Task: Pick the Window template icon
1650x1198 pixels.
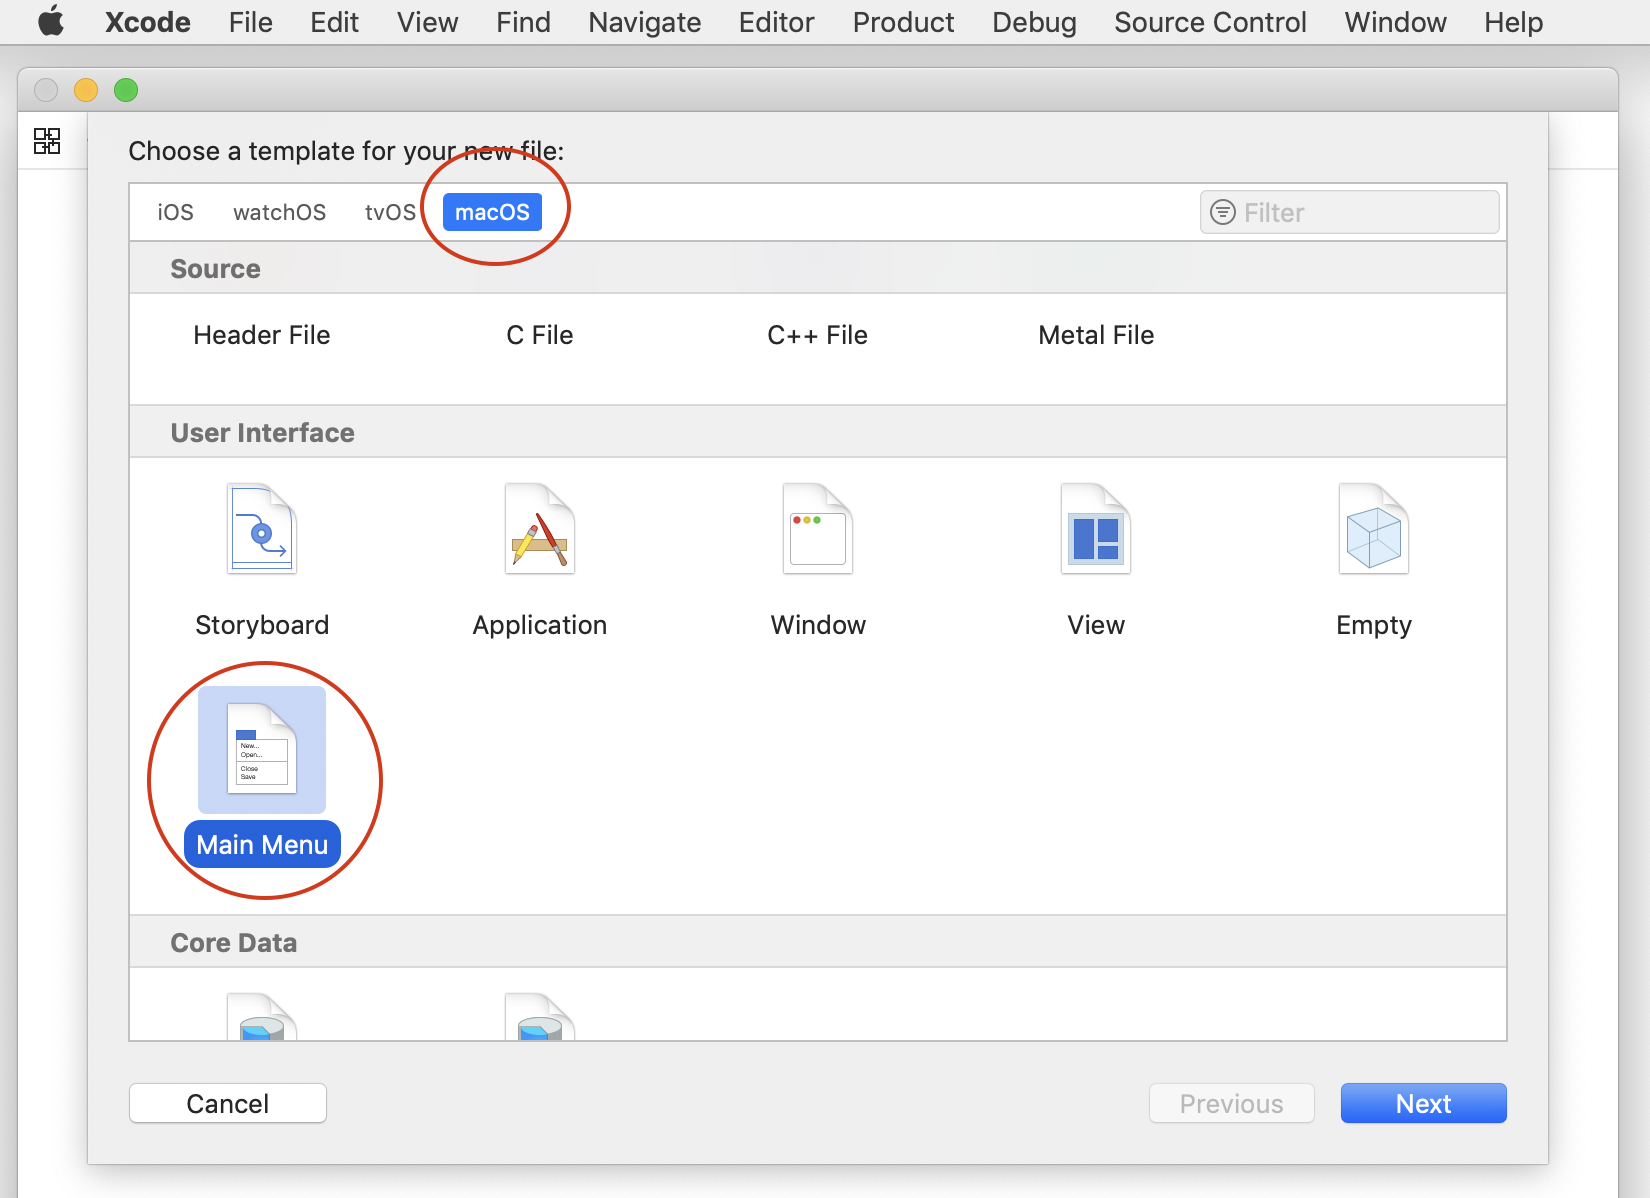Action: (x=818, y=529)
